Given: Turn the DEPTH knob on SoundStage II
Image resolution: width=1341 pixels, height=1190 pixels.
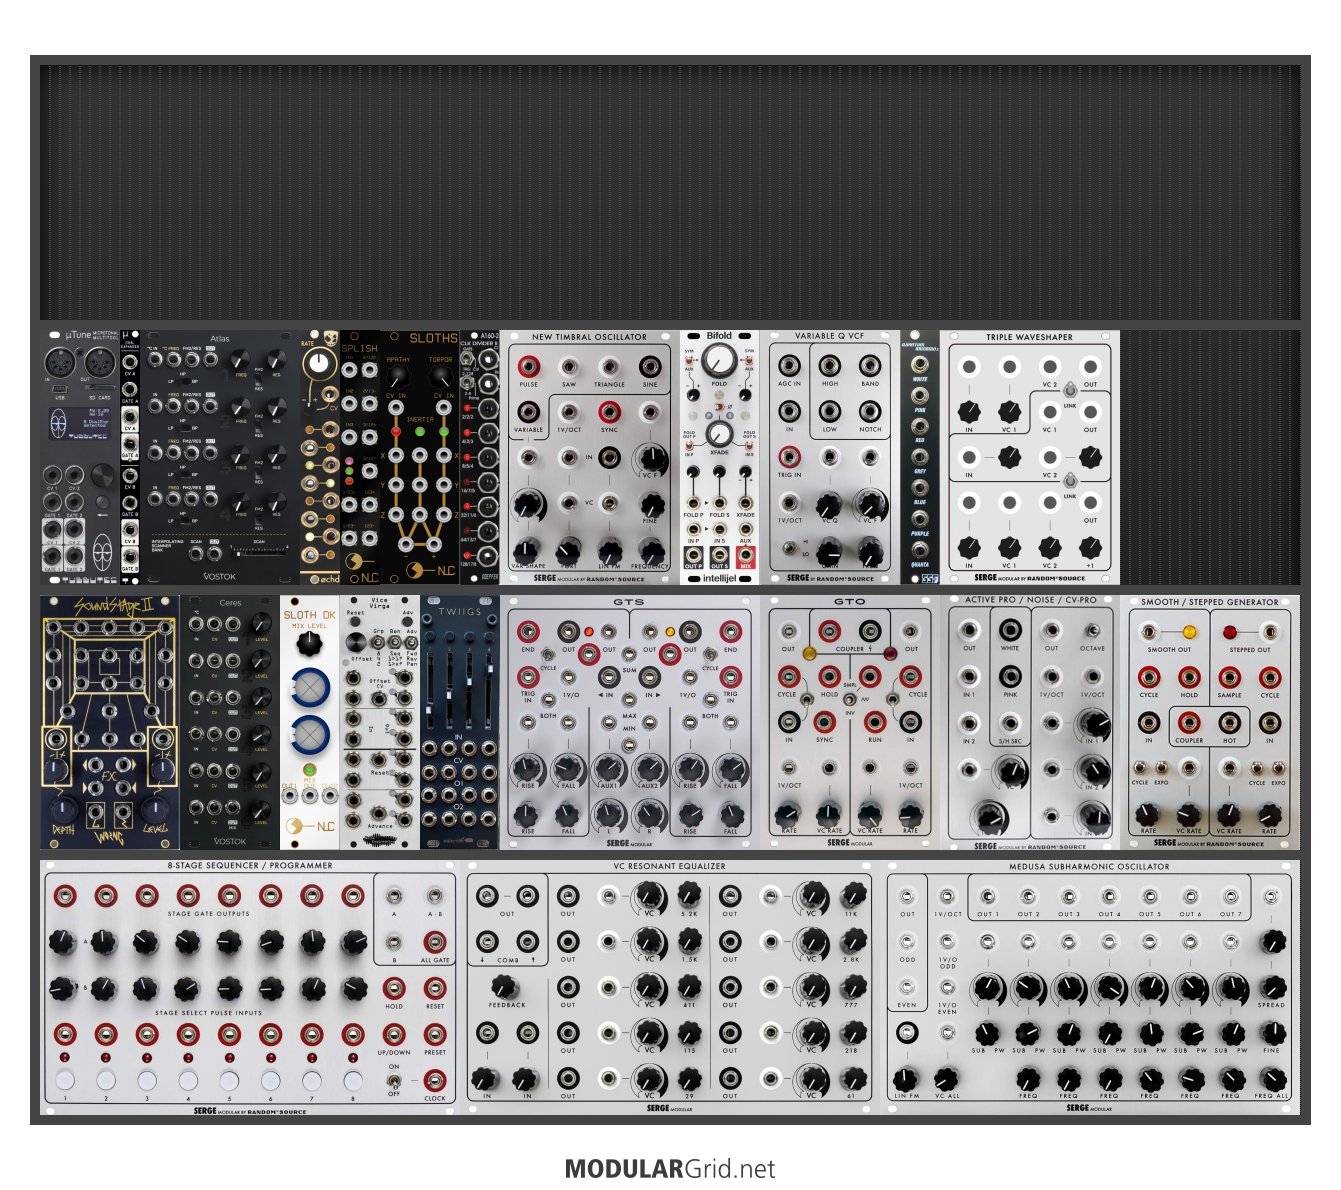Looking at the screenshot, I should [x=63, y=808].
